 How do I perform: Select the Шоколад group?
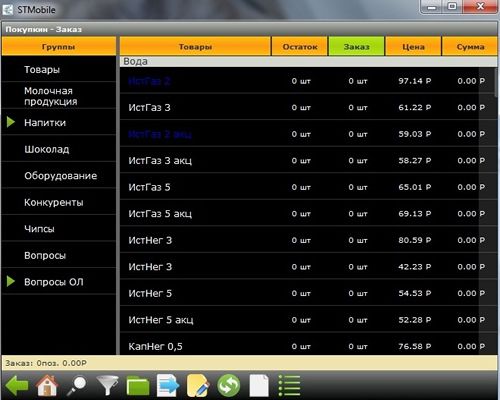tap(59, 149)
